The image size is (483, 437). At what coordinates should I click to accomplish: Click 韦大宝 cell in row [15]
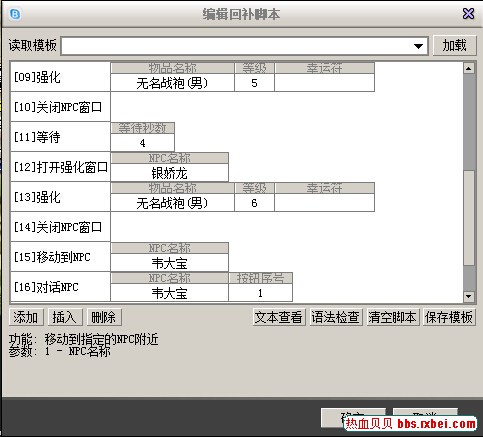pyautogui.click(x=169, y=263)
